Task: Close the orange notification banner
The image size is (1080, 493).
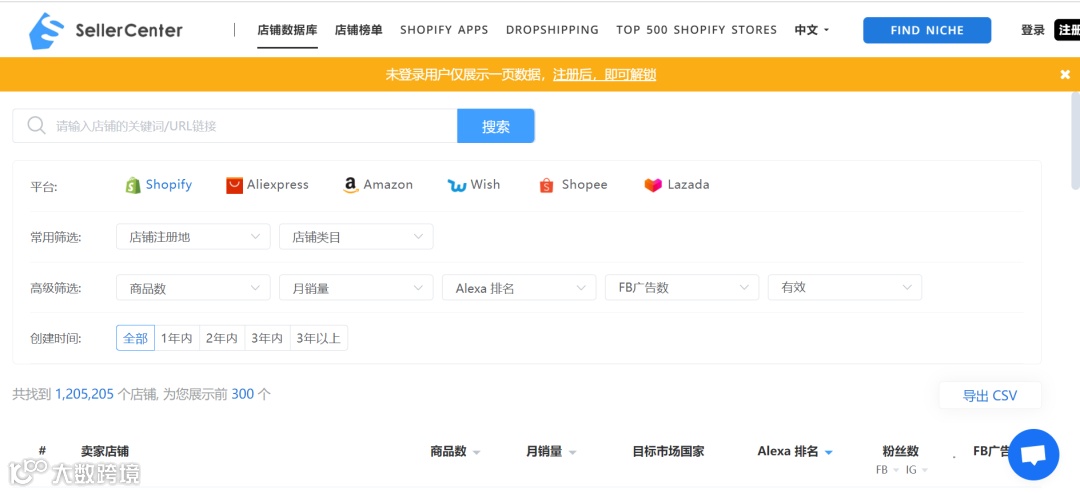Action: tap(1065, 74)
